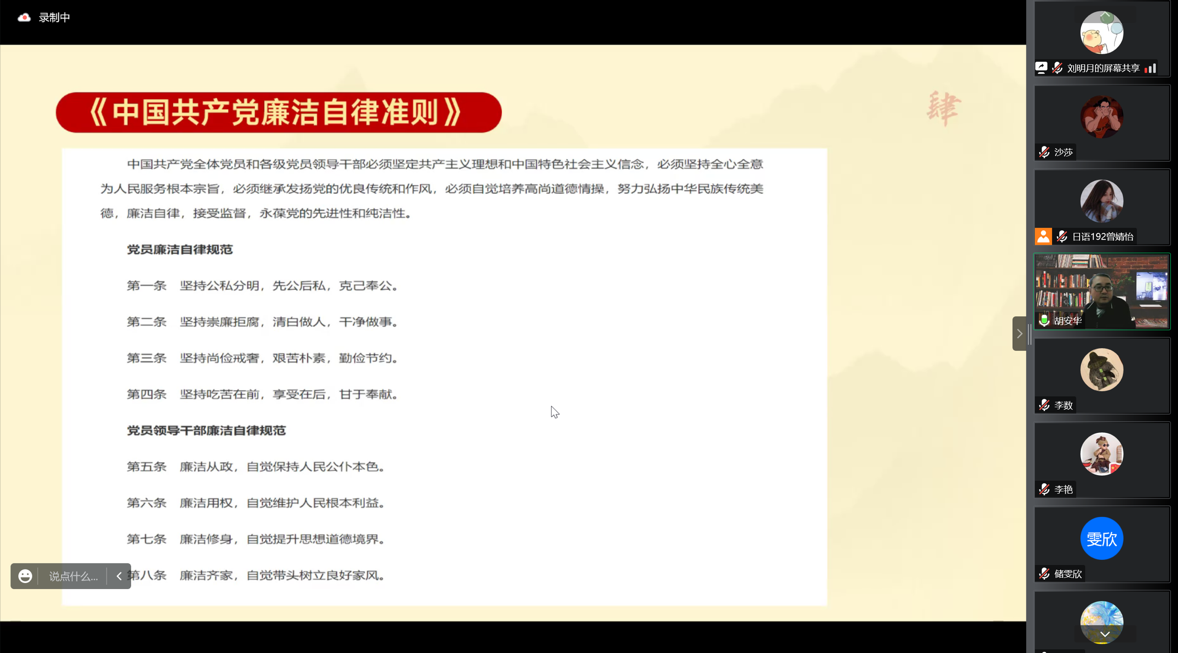Select 胡安华's highlighted video tile
The height and width of the screenshot is (653, 1178).
click(1102, 291)
